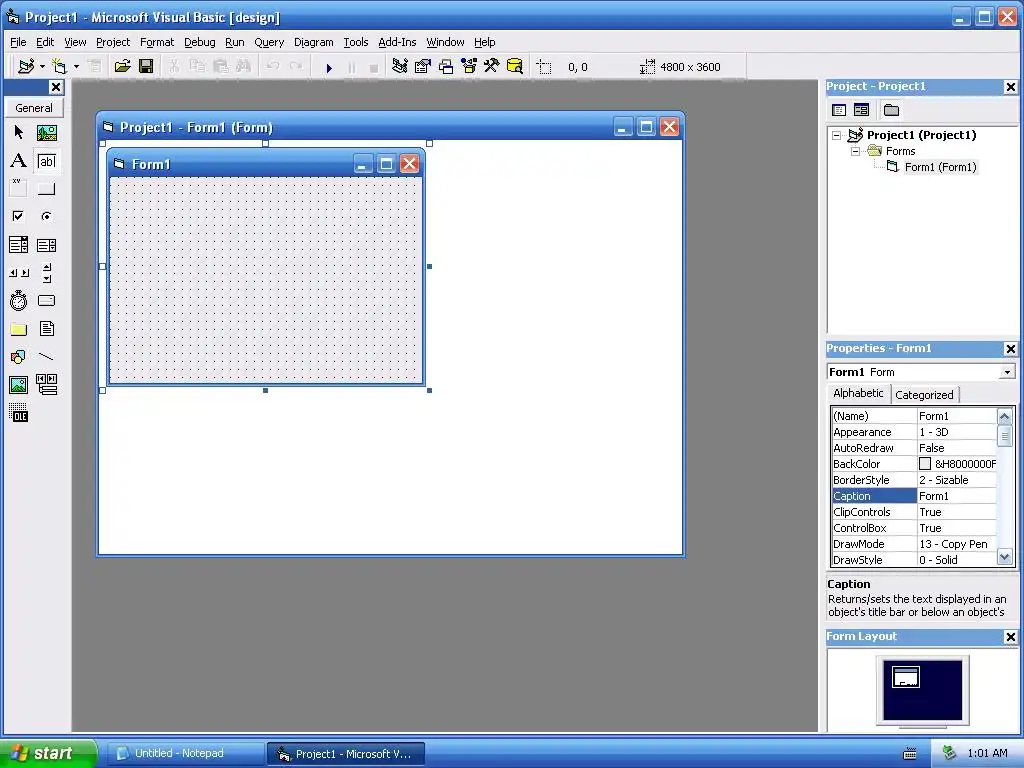Select the Pointer tool in toolbox

tap(18, 133)
